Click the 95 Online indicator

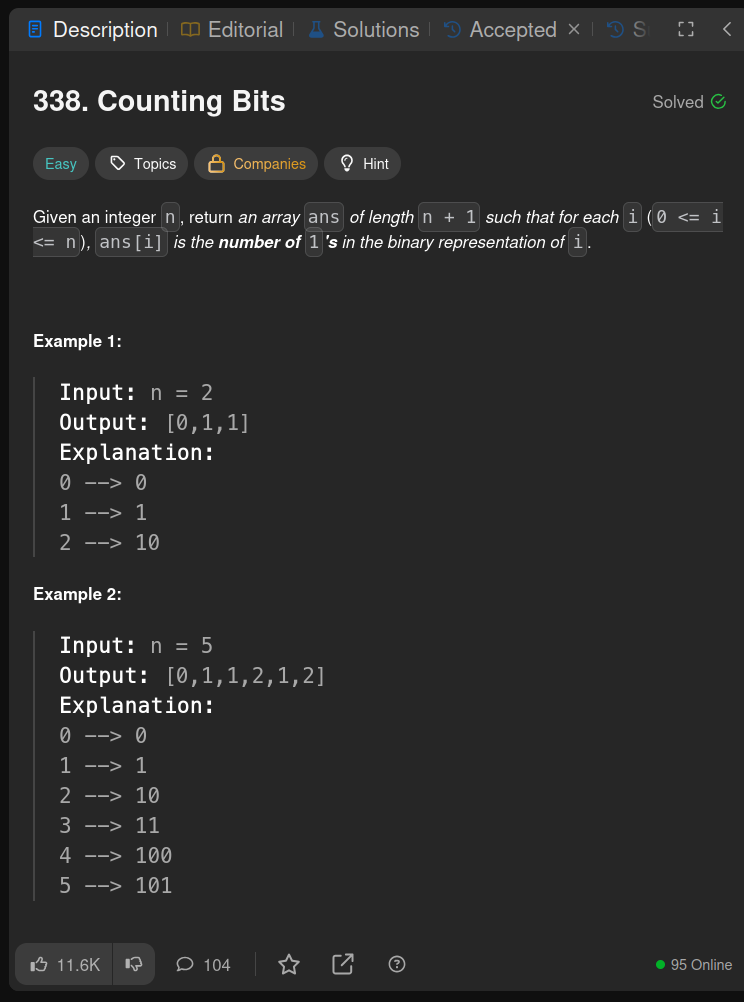tap(694, 964)
